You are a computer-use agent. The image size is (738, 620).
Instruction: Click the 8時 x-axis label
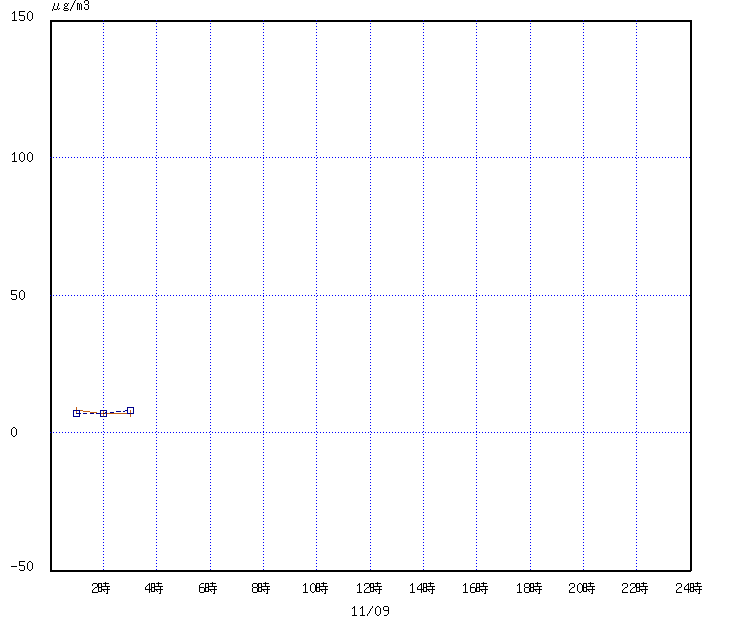[261, 589]
